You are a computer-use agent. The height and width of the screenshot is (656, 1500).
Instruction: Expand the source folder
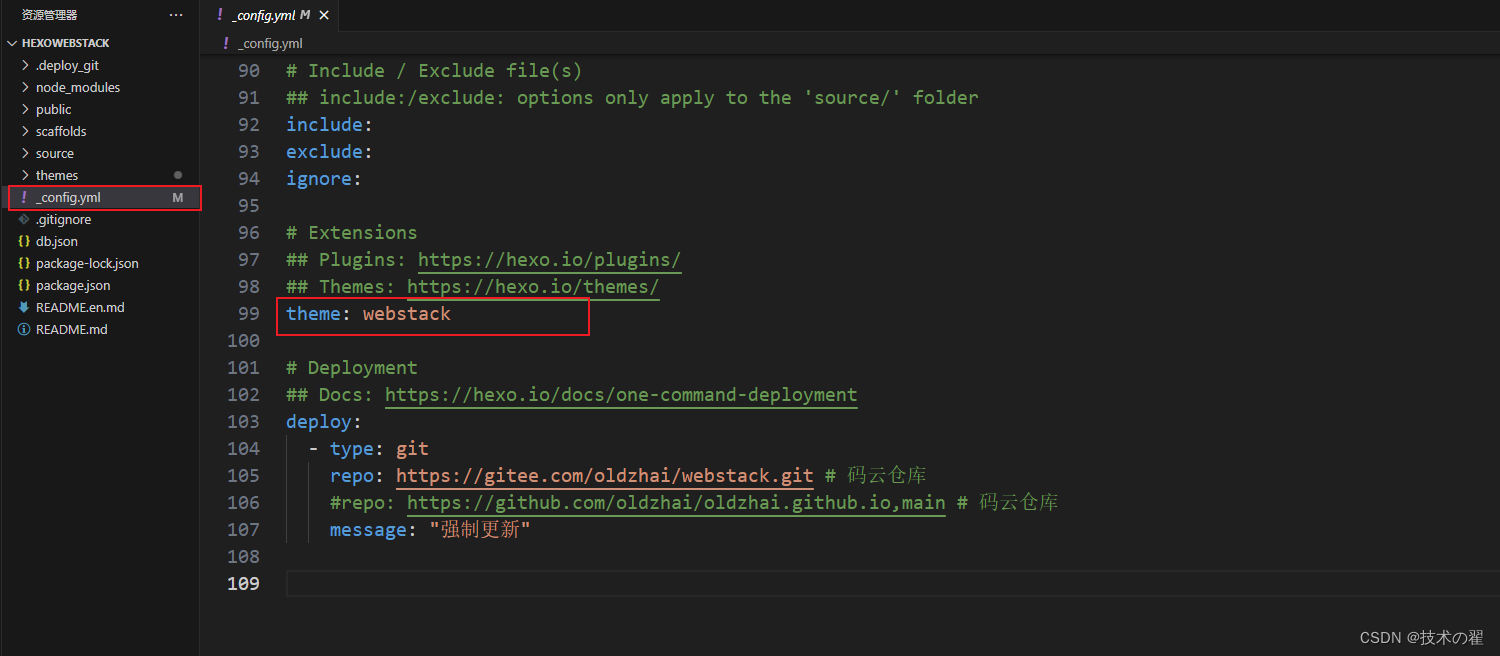point(26,153)
